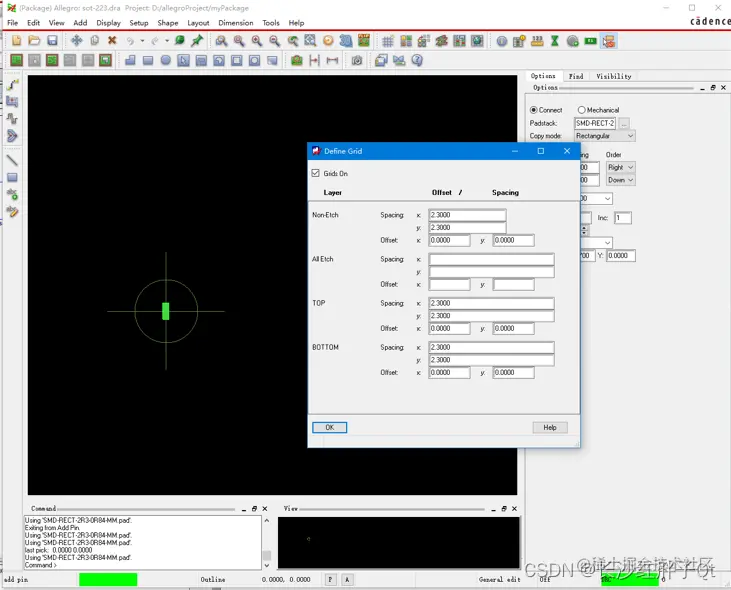Click the Save disk icon

[x=52, y=41]
